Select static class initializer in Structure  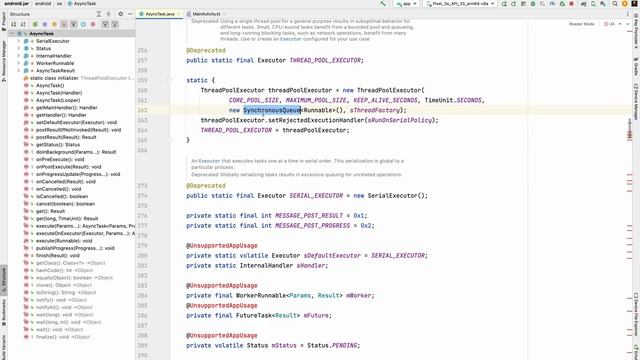click(x=54, y=78)
